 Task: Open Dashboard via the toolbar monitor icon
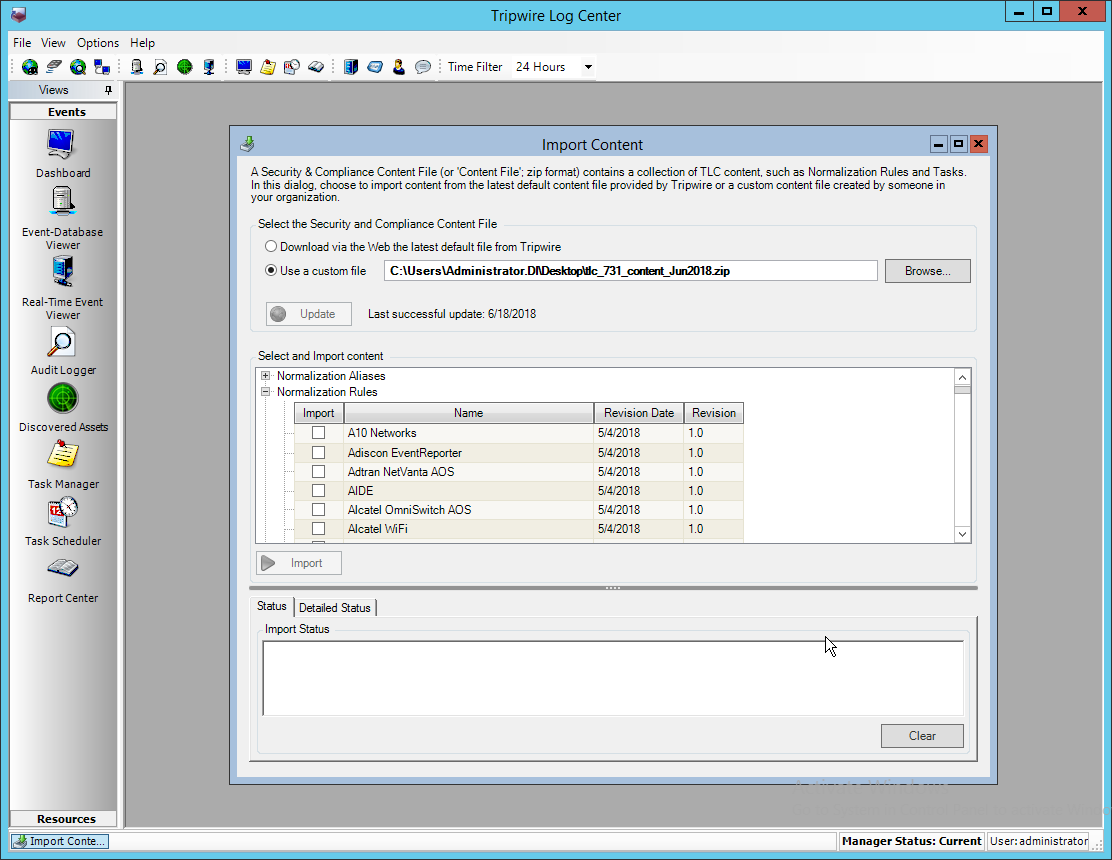[x=244, y=67]
